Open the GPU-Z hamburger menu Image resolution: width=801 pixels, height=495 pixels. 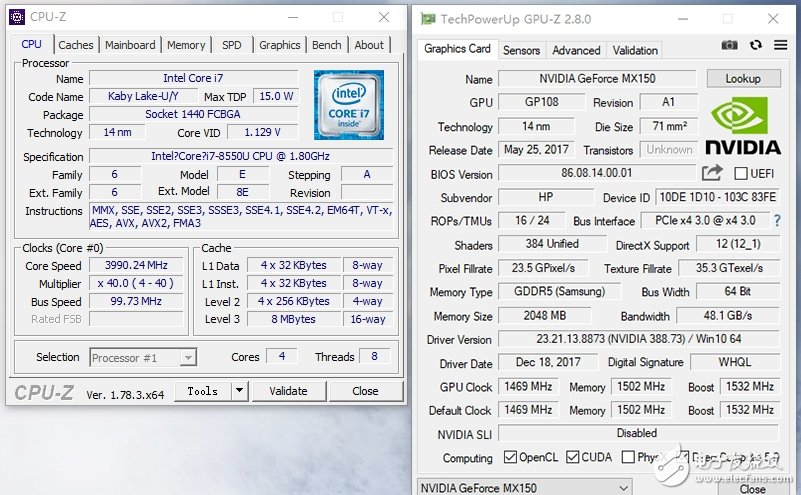[x=780, y=45]
